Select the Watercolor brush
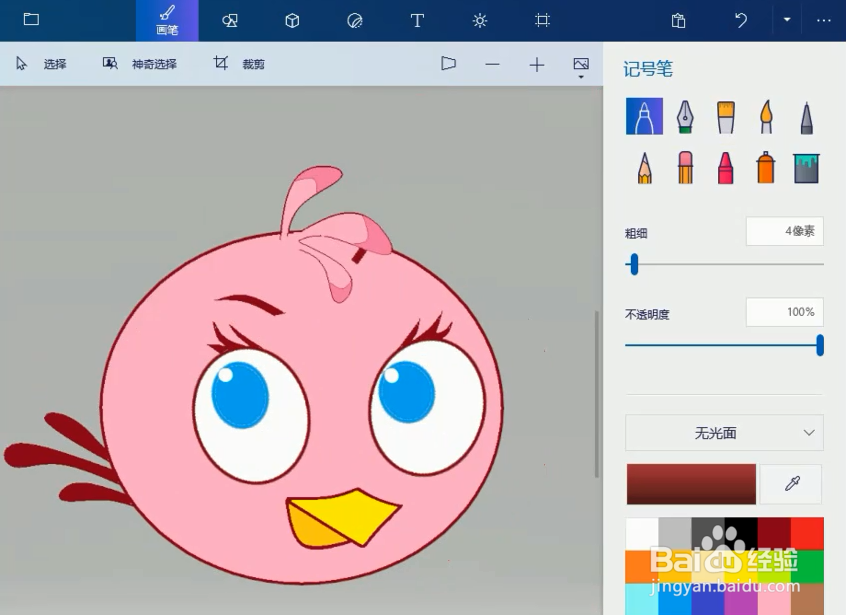846x615 pixels. 766,117
